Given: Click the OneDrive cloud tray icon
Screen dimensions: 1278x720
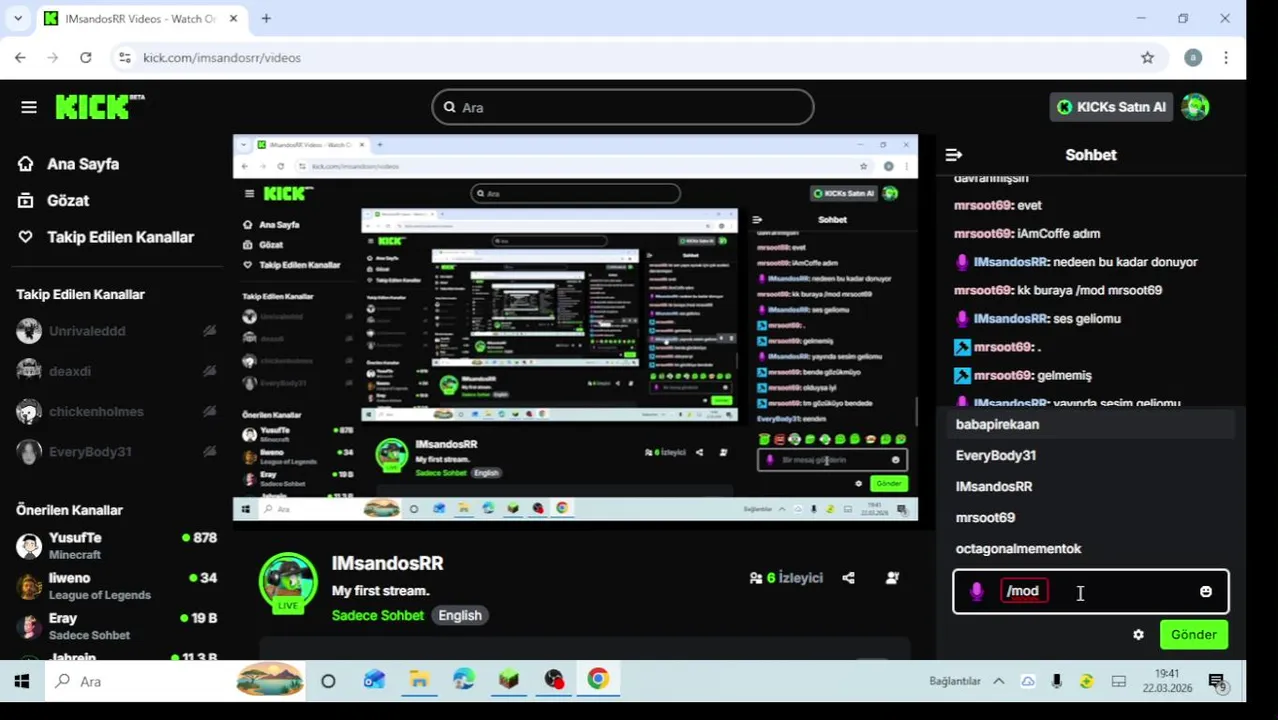Looking at the screenshot, I should click(1027, 682).
